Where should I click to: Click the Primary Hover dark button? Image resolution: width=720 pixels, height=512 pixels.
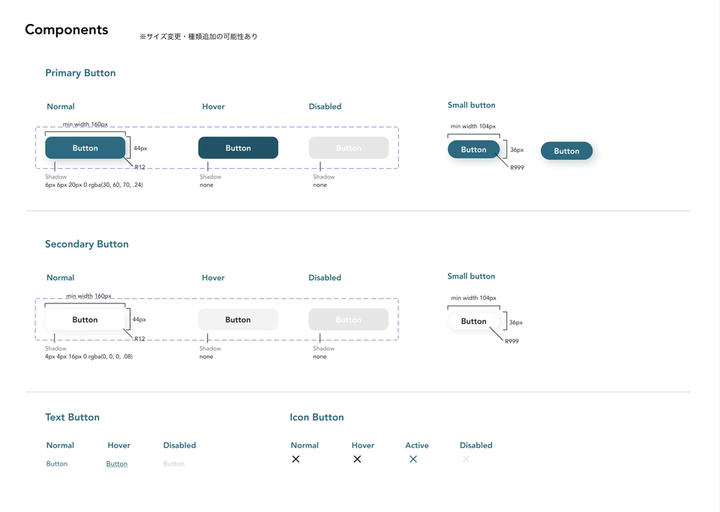pyautogui.click(x=238, y=148)
